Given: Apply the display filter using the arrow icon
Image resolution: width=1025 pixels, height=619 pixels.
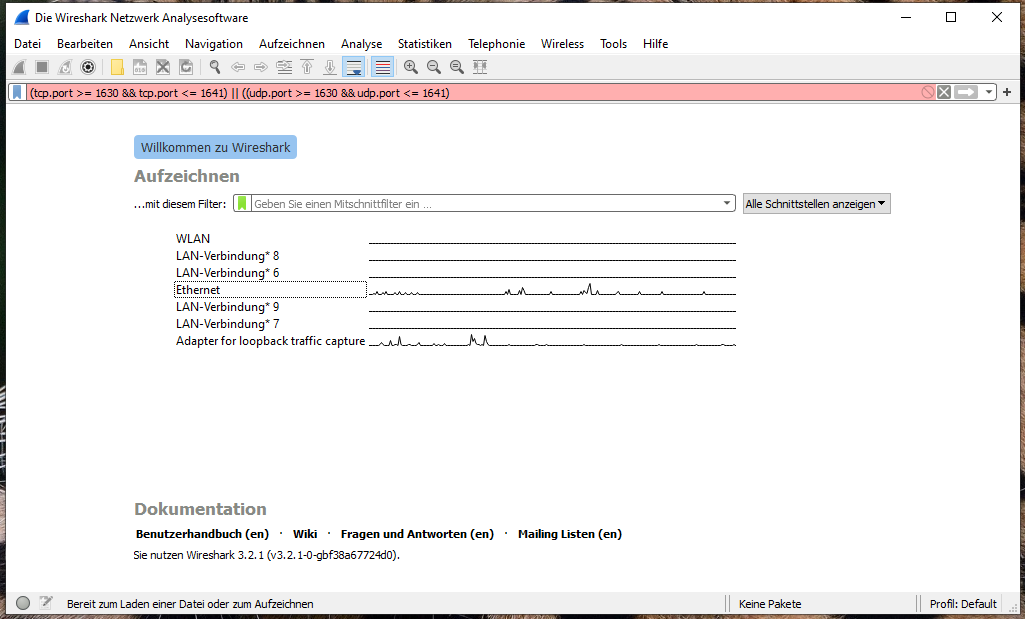Looking at the screenshot, I should (966, 92).
